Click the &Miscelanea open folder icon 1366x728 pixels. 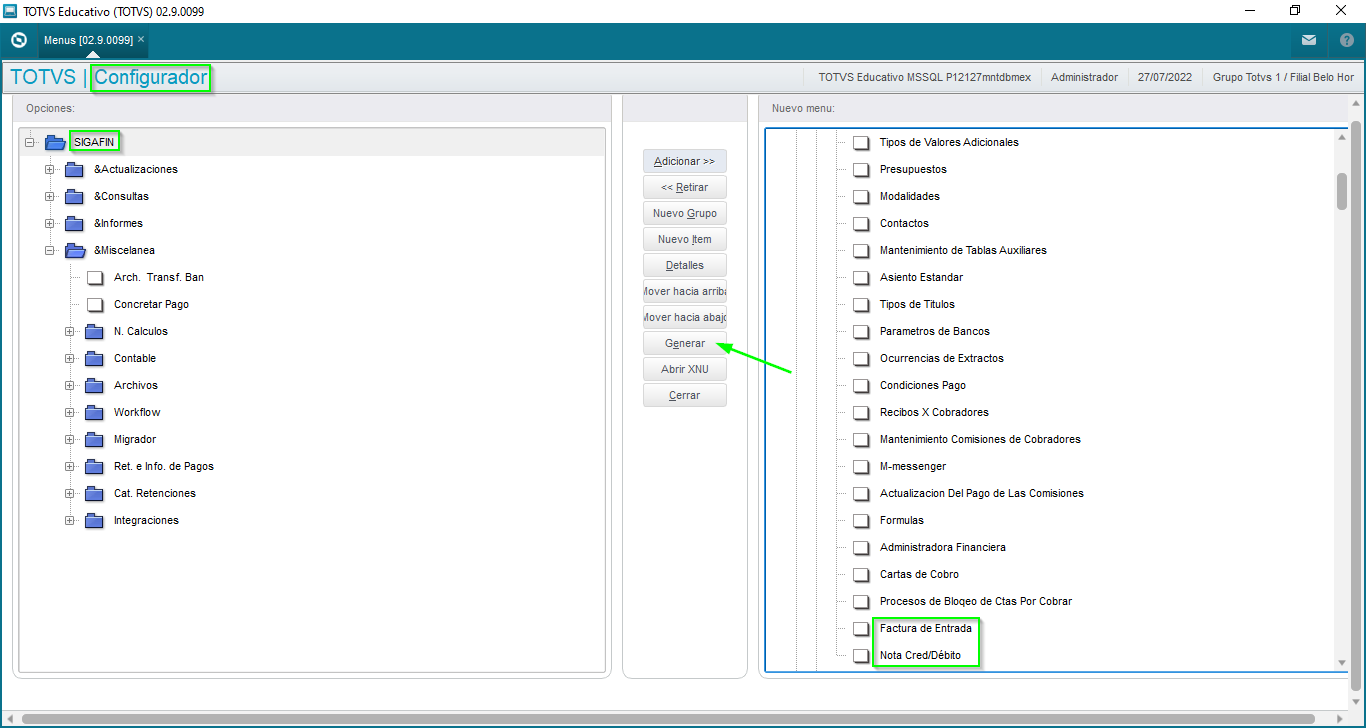[x=75, y=250]
